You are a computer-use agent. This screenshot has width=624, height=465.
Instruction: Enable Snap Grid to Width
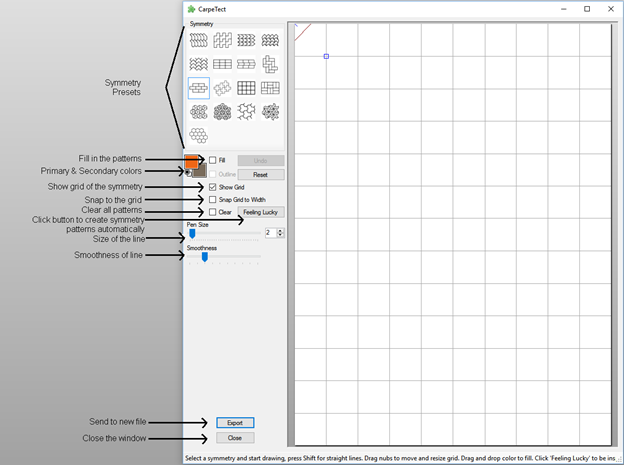click(212, 200)
